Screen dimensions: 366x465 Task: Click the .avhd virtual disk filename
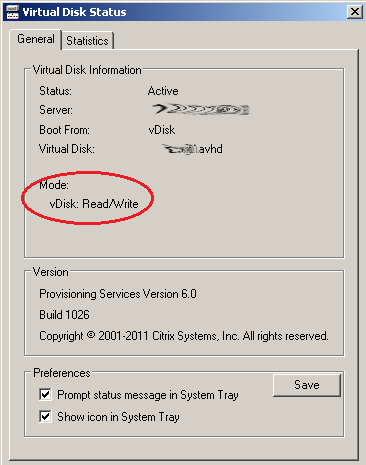(192, 149)
